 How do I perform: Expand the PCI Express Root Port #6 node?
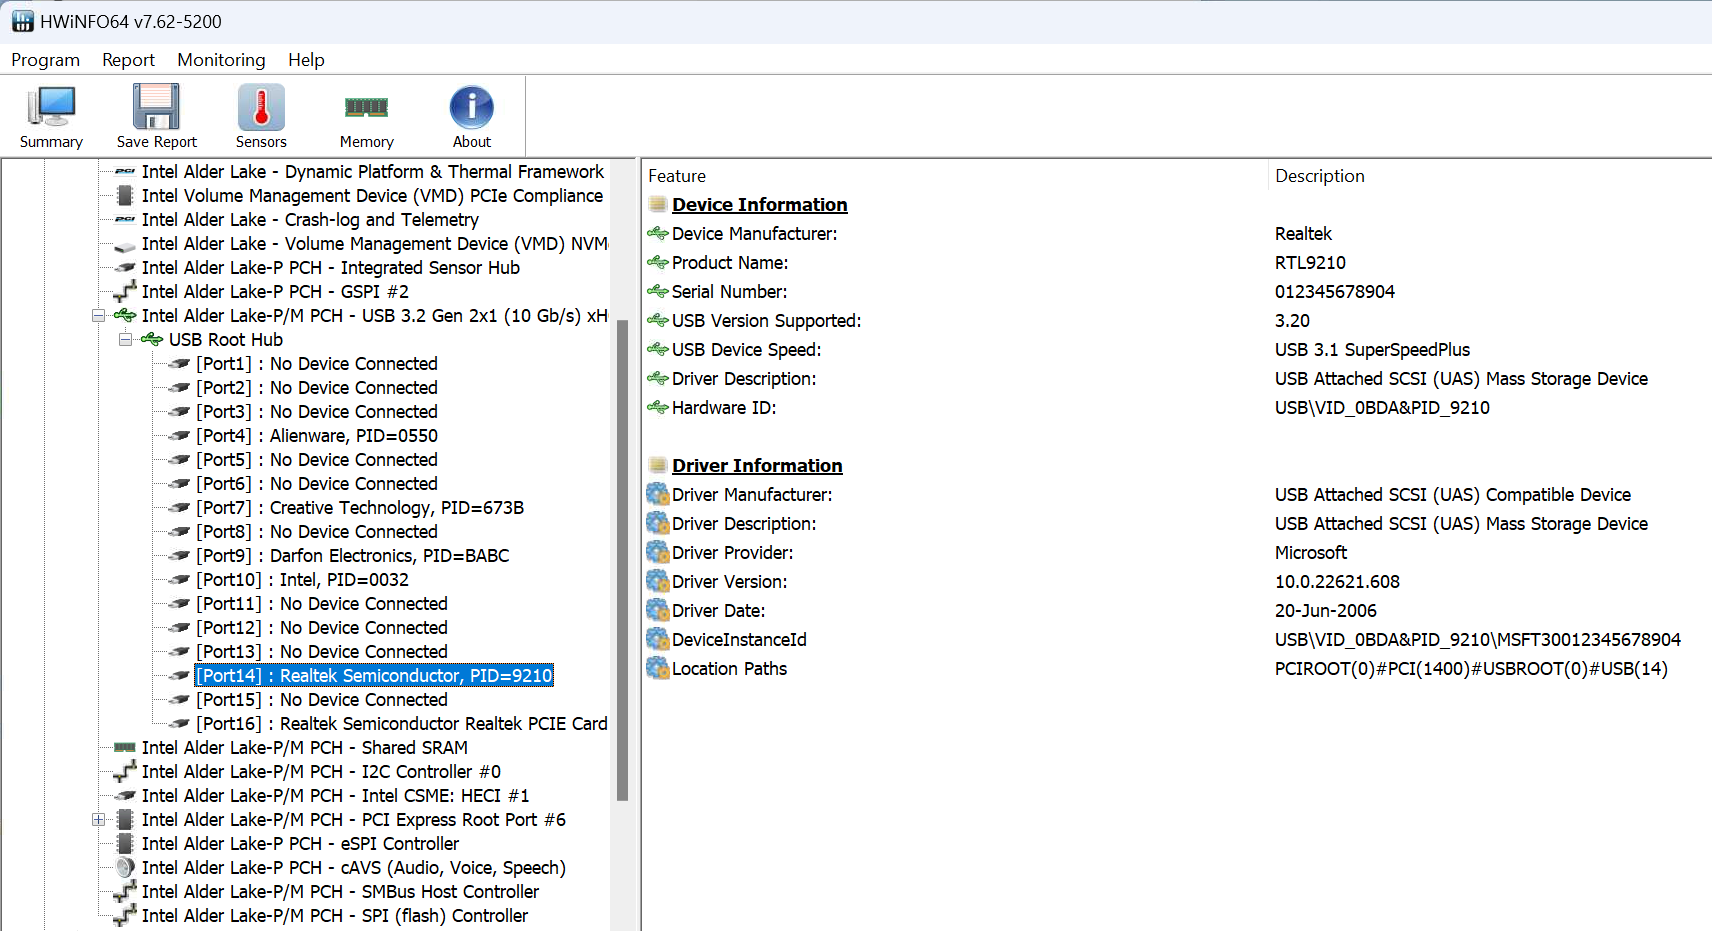(98, 820)
